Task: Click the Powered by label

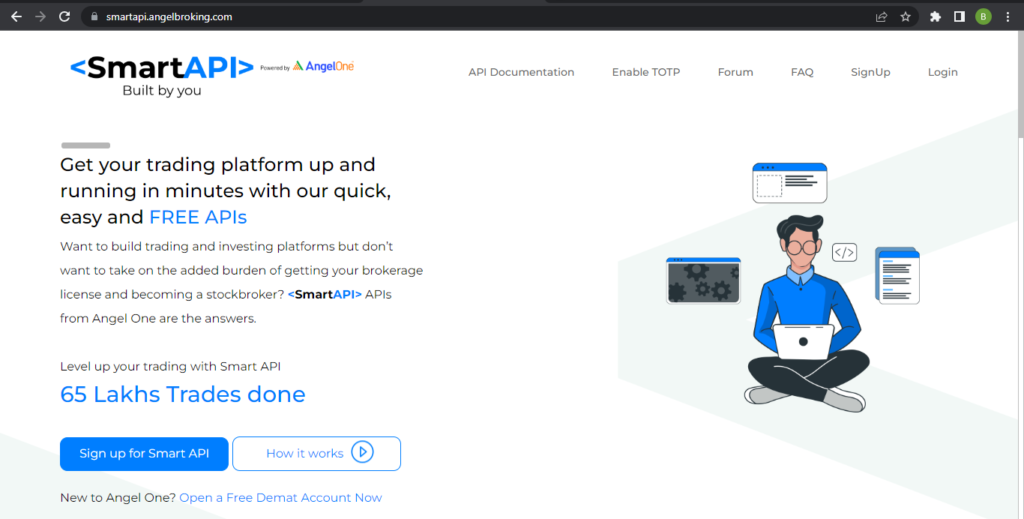Action: [x=275, y=68]
